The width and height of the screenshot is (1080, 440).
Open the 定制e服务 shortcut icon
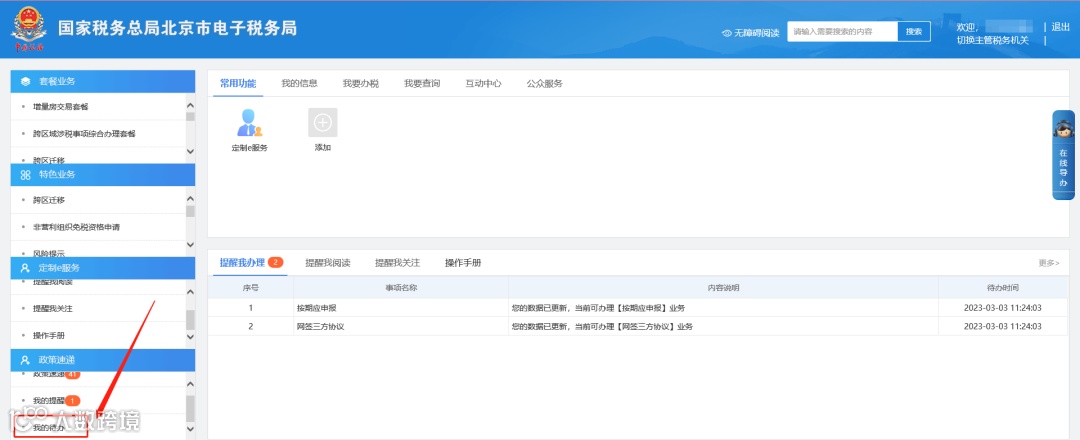pos(249,123)
